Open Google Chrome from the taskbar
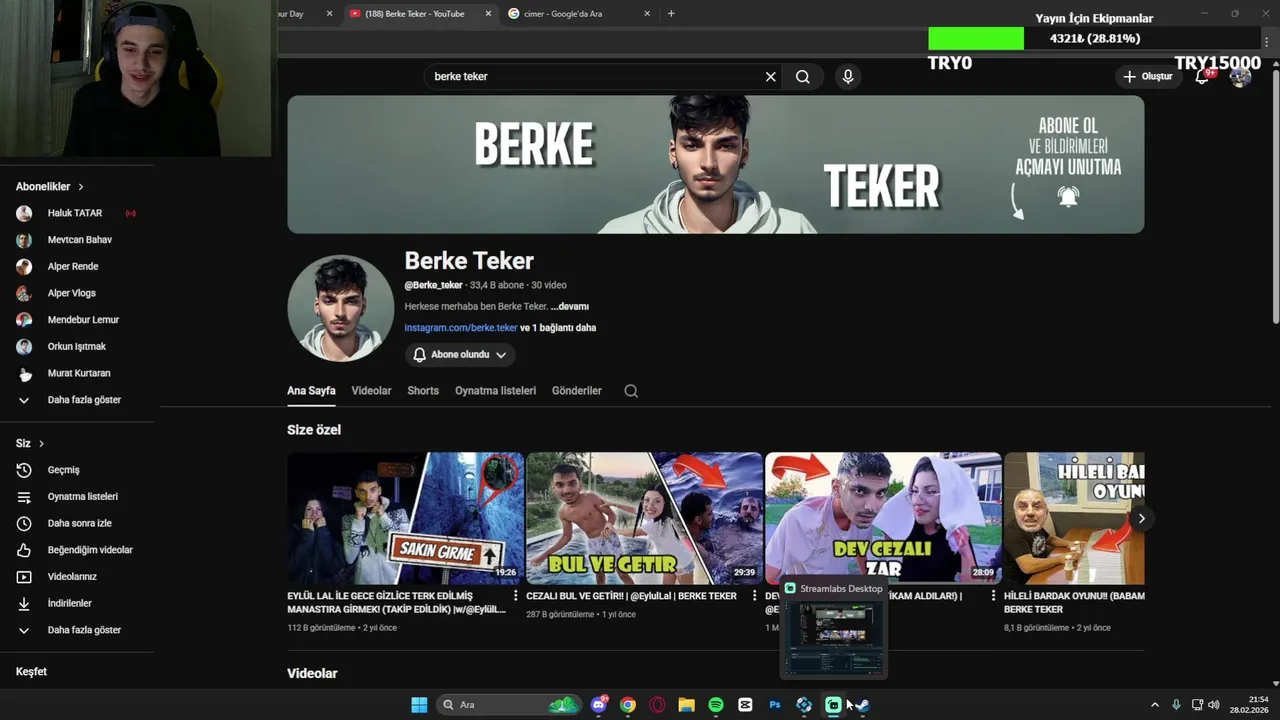This screenshot has width=1280, height=720. [x=628, y=705]
